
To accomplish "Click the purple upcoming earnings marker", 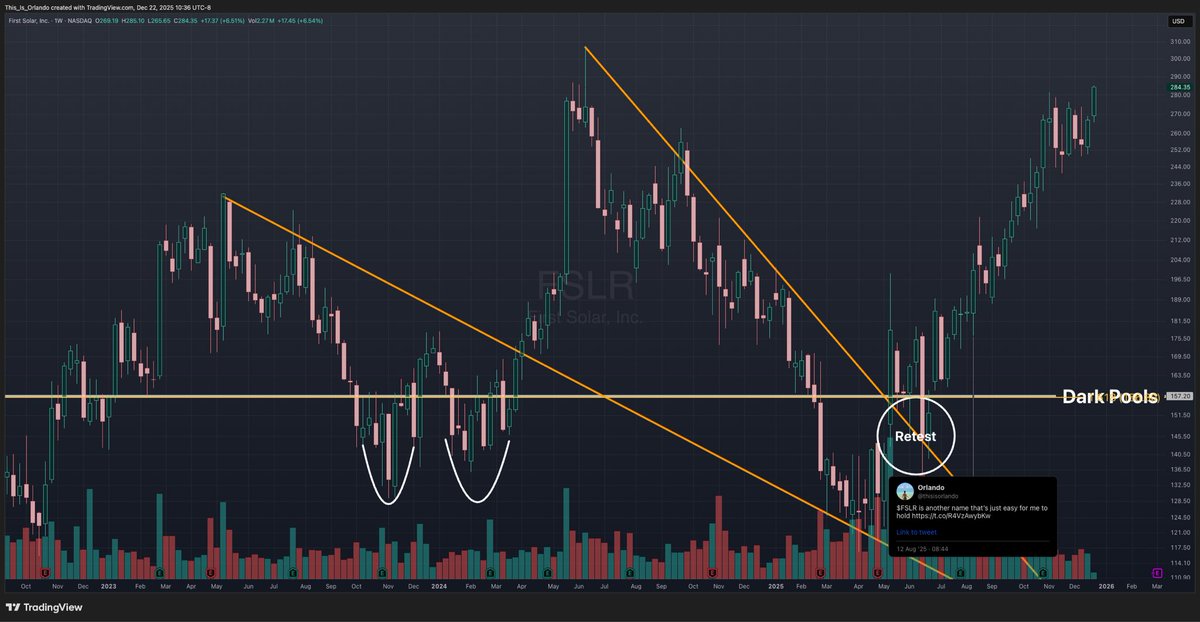I will click(x=1157, y=573).
